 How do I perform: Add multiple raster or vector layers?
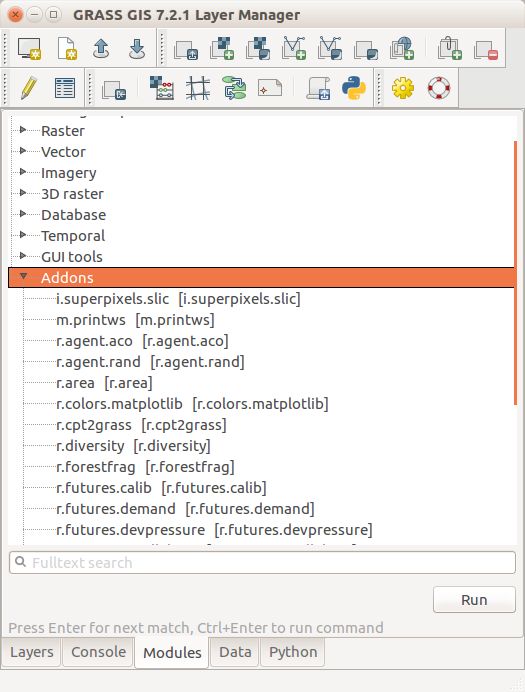point(186,49)
